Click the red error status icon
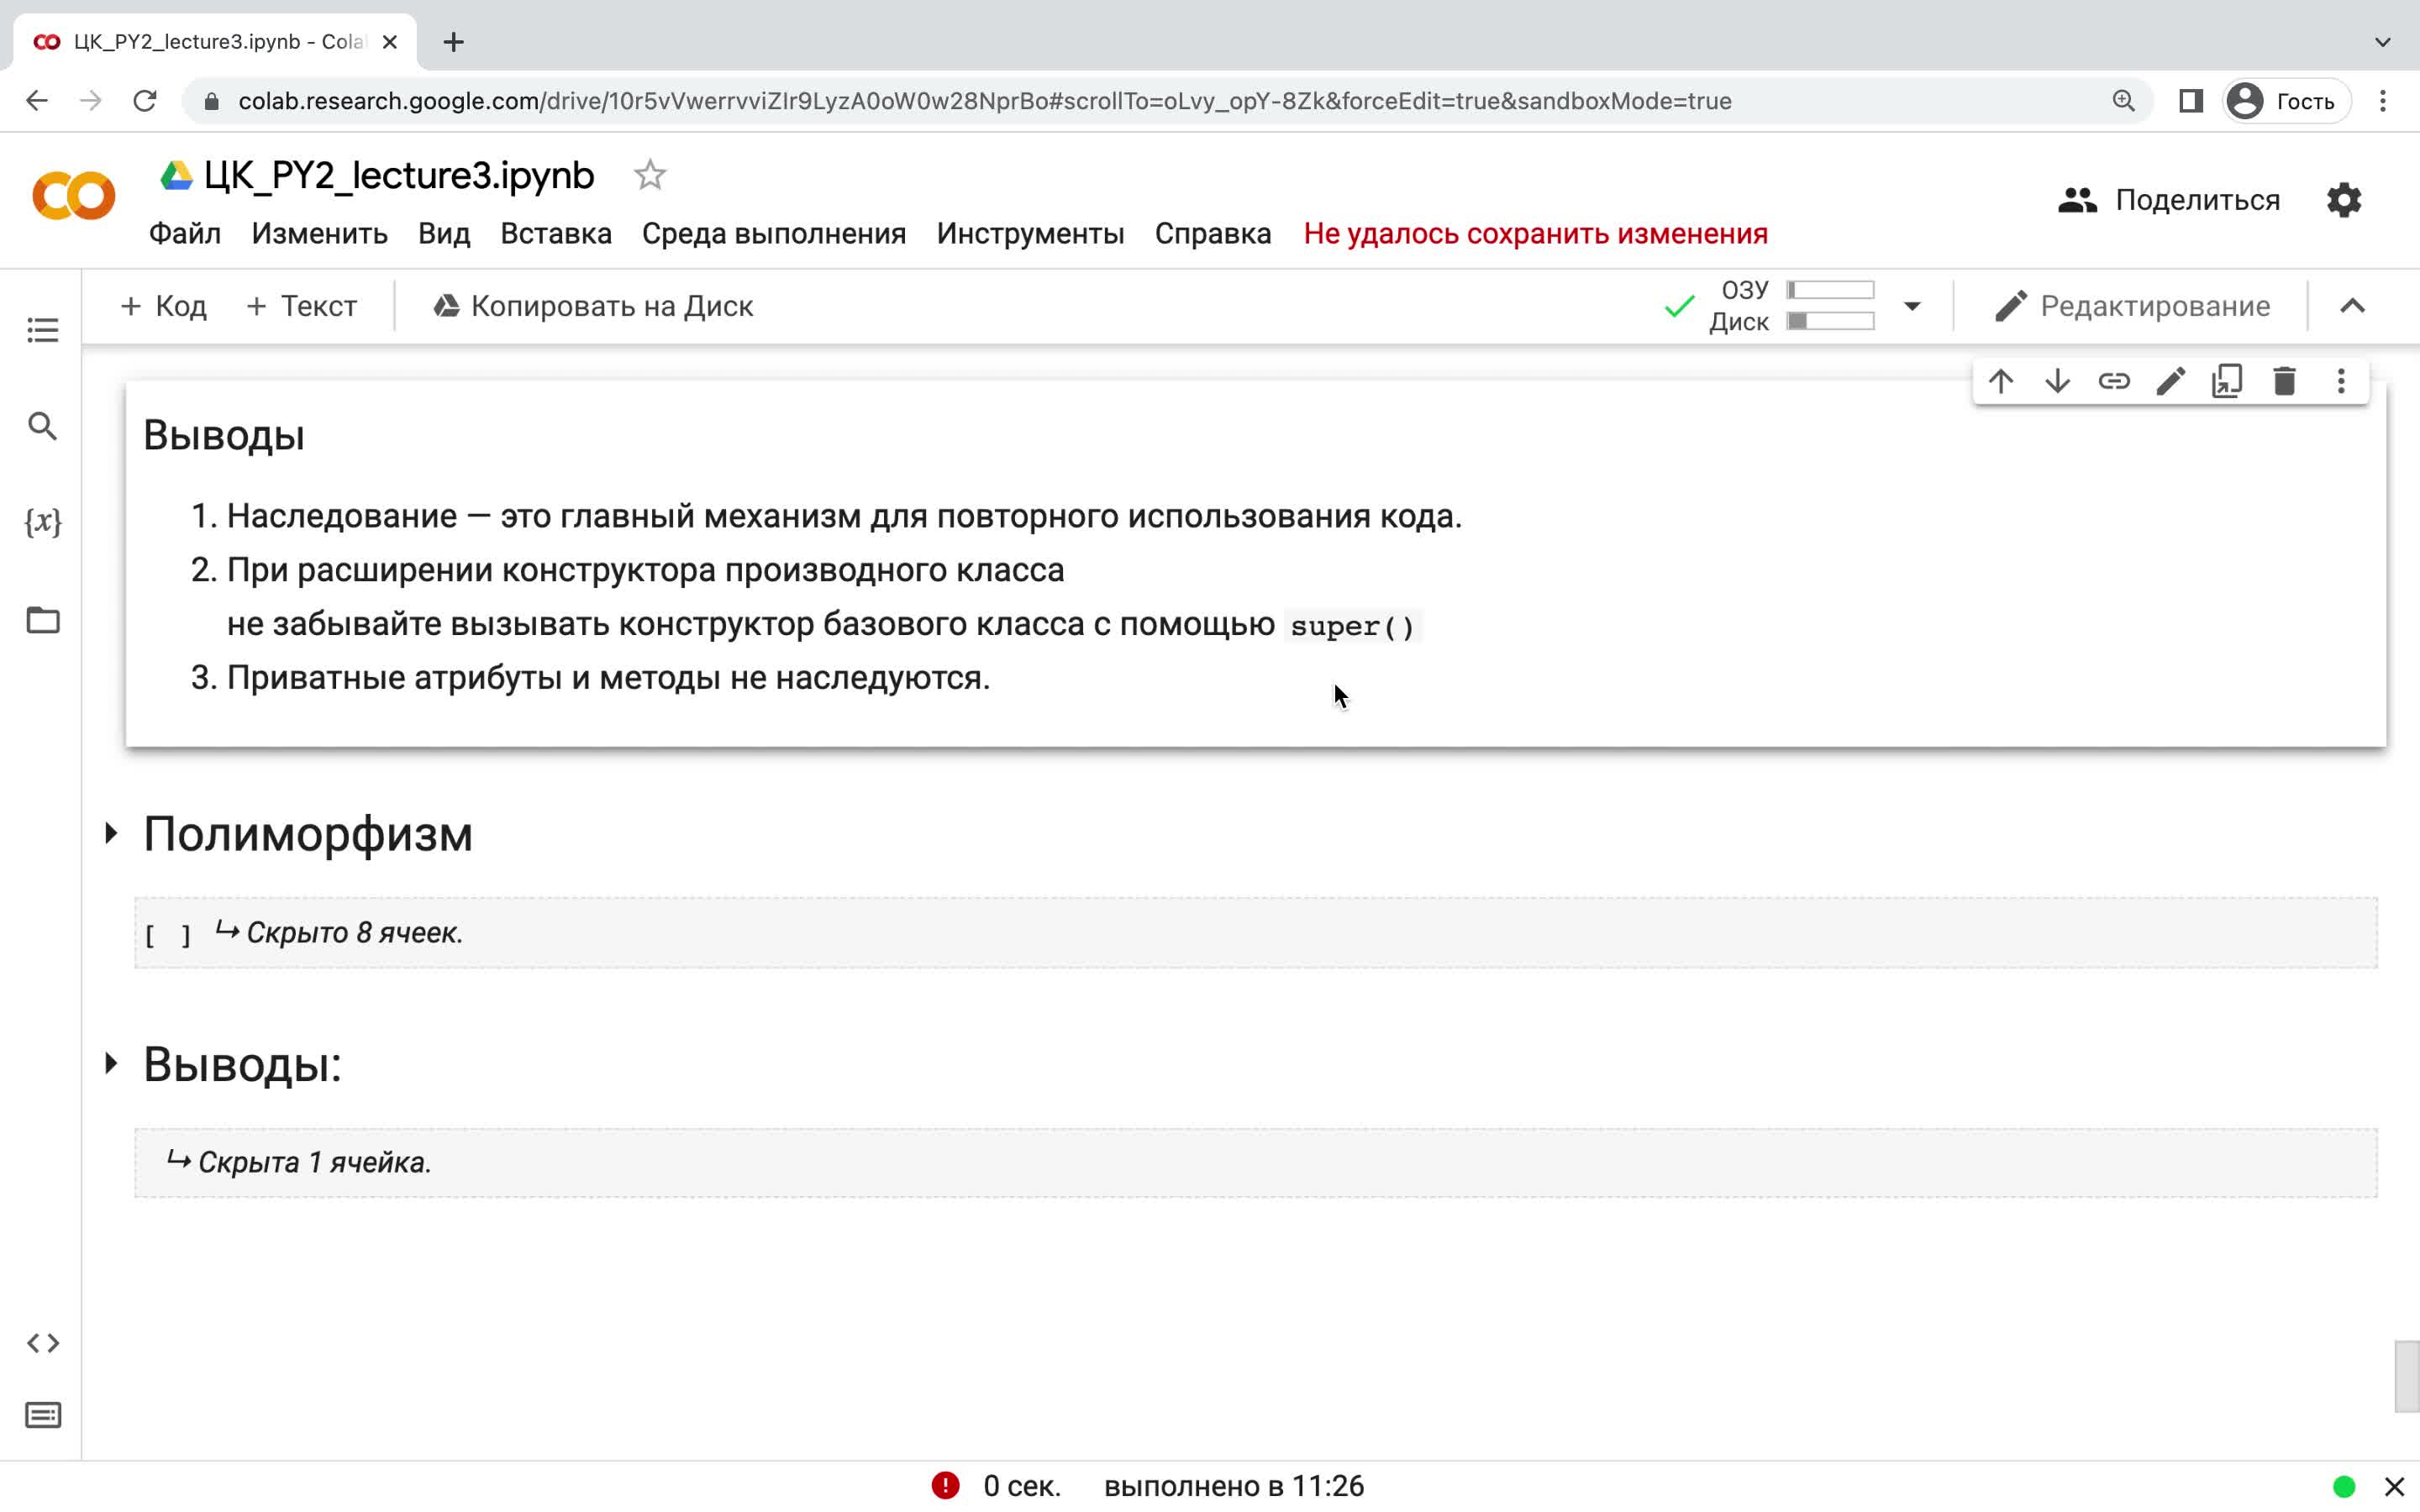 coord(945,1486)
